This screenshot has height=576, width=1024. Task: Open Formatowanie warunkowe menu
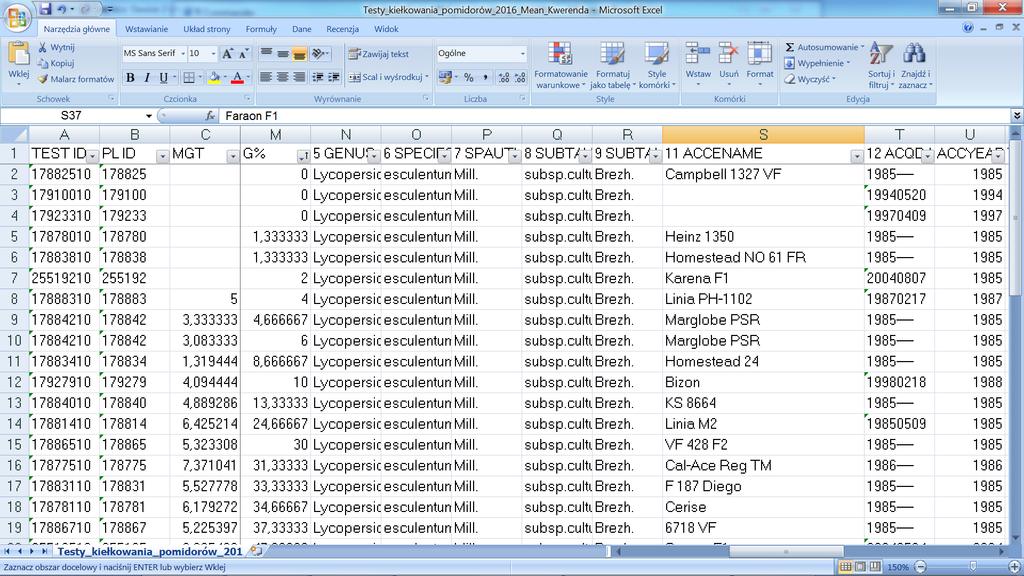tap(560, 65)
